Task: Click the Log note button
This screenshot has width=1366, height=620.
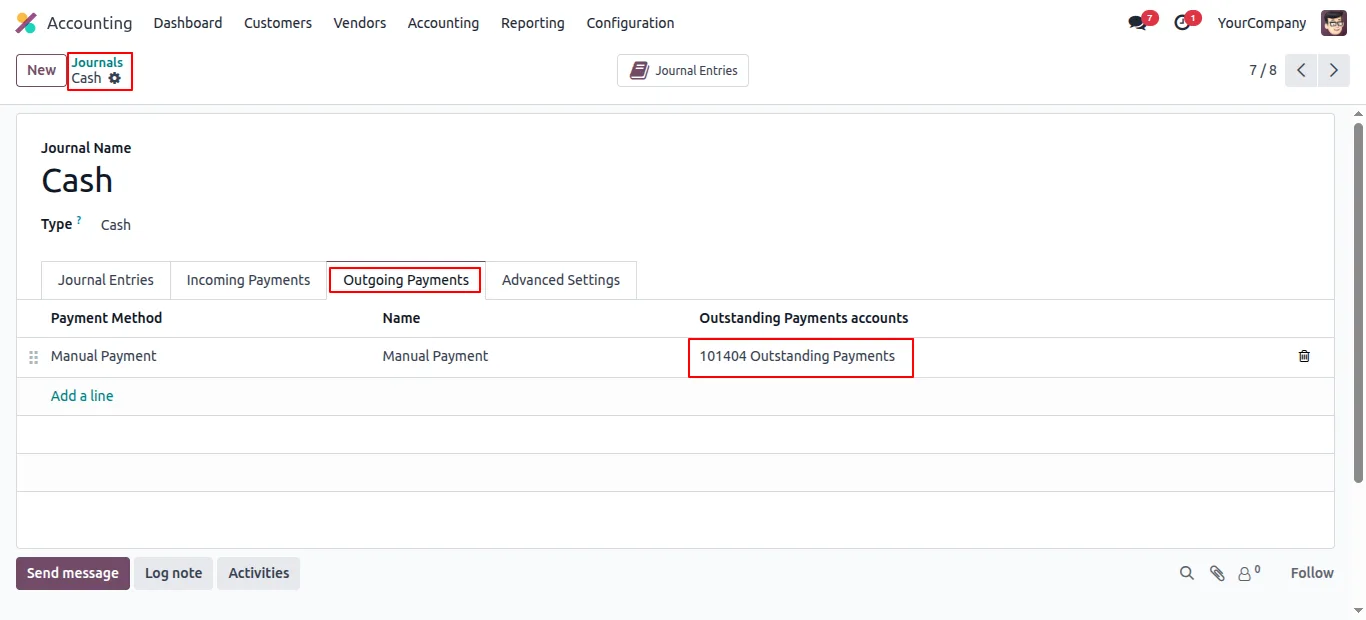Action: pyautogui.click(x=174, y=573)
